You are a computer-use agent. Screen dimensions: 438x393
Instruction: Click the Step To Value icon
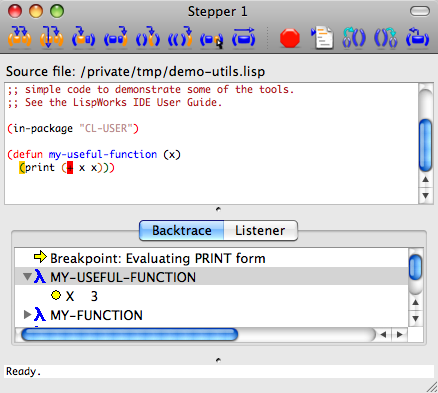click(x=115, y=38)
